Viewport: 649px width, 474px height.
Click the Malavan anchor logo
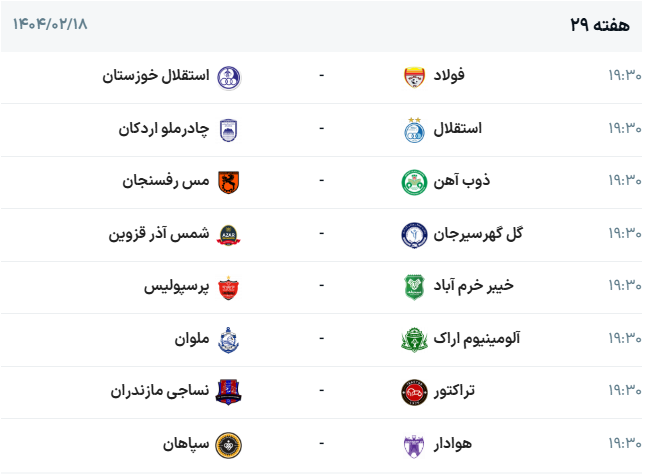tap(230, 338)
